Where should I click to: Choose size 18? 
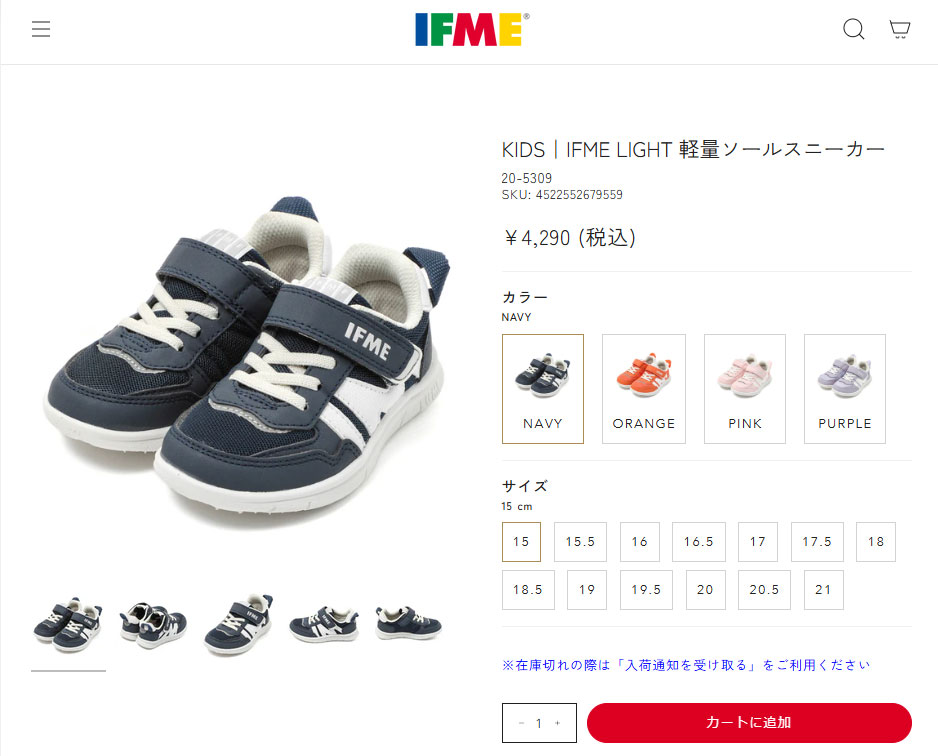(x=876, y=542)
